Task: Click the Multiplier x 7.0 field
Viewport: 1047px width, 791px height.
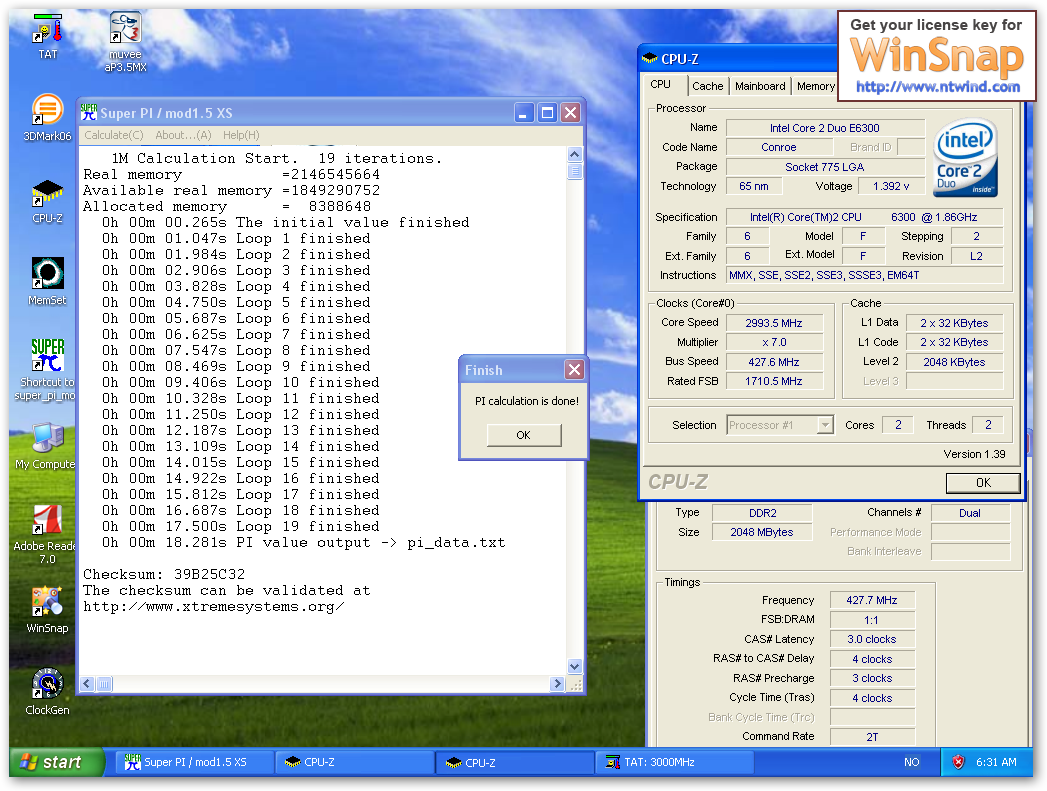Action: click(775, 342)
